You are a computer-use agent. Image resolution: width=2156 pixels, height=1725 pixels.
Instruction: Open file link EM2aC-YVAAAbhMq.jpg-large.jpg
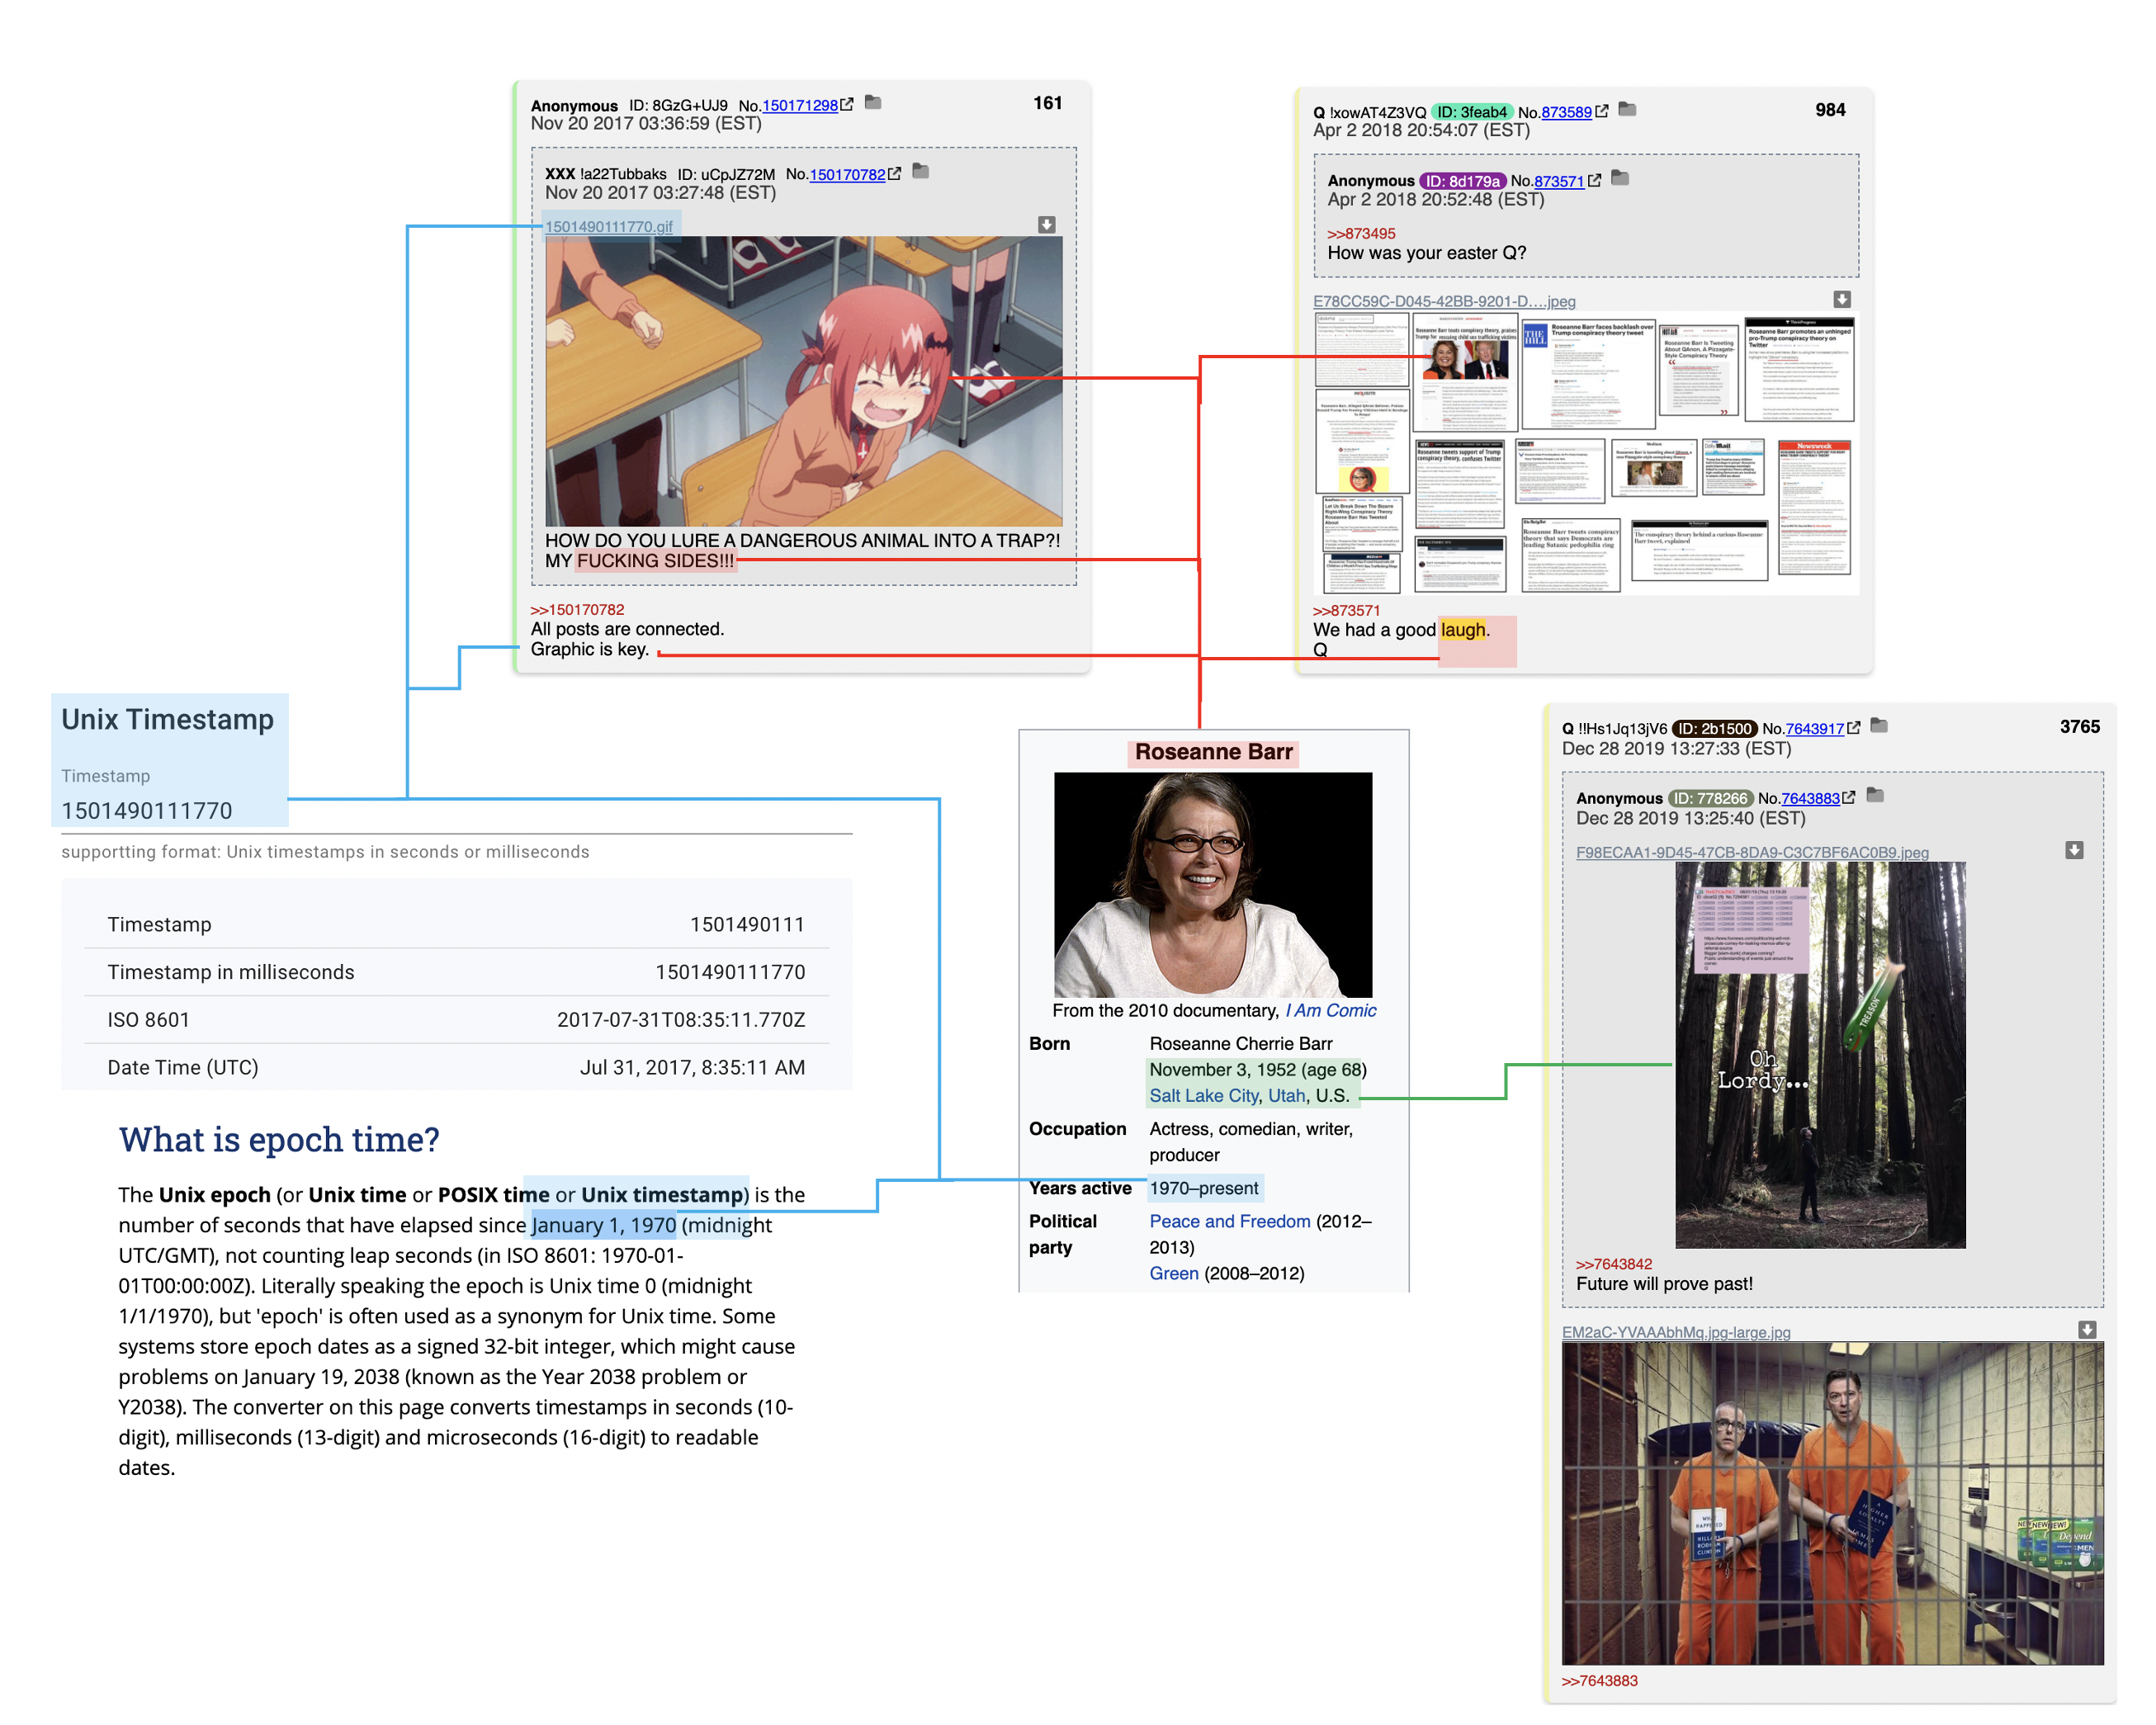(1676, 1333)
